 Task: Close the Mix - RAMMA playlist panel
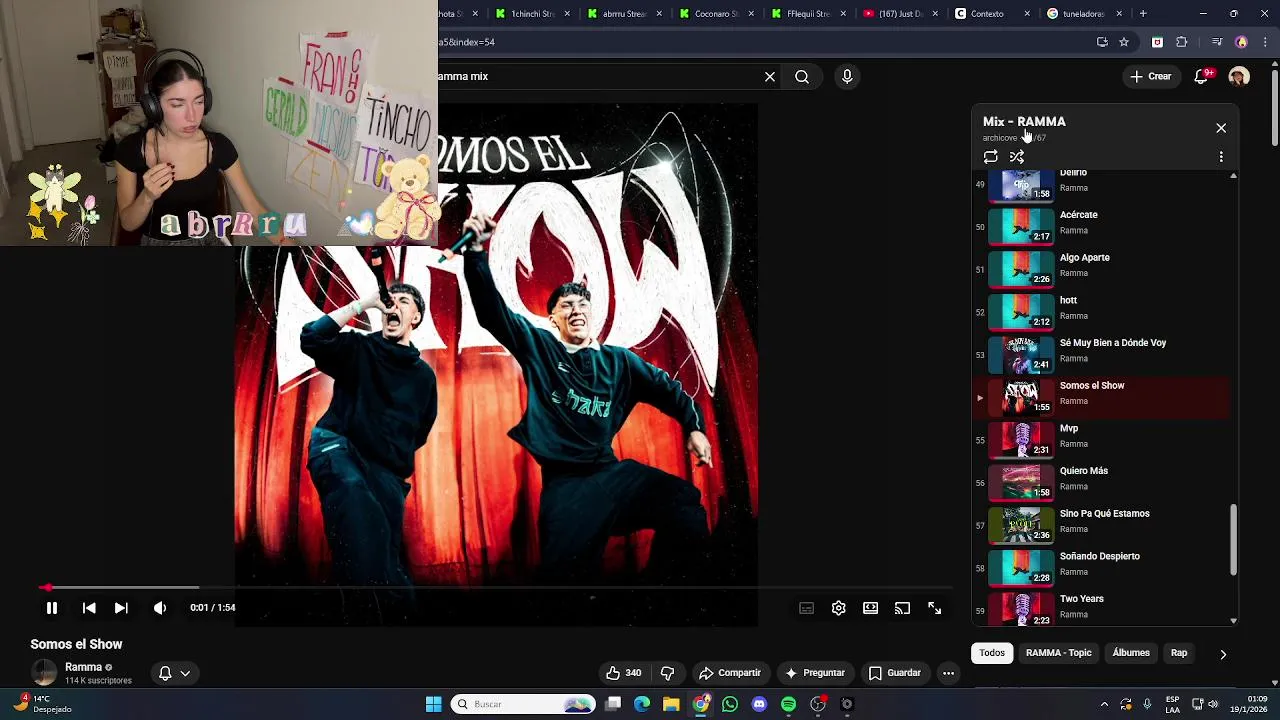point(1221,128)
